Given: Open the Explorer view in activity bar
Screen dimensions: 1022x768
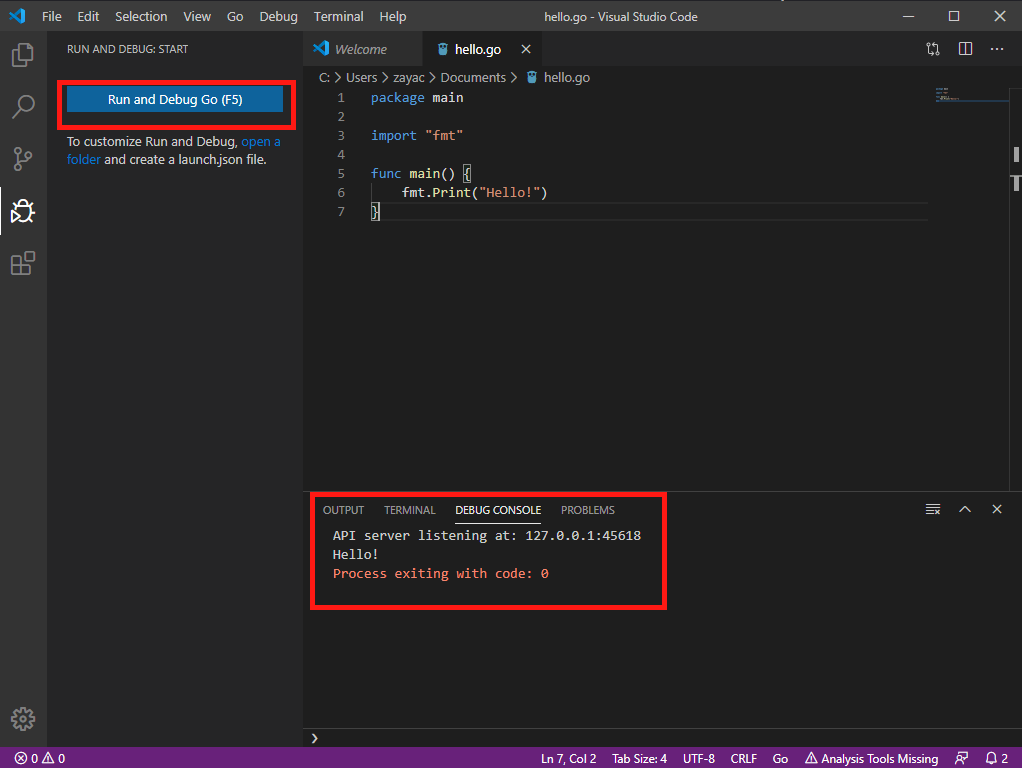Looking at the screenshot, I should (x=23, y=55).
